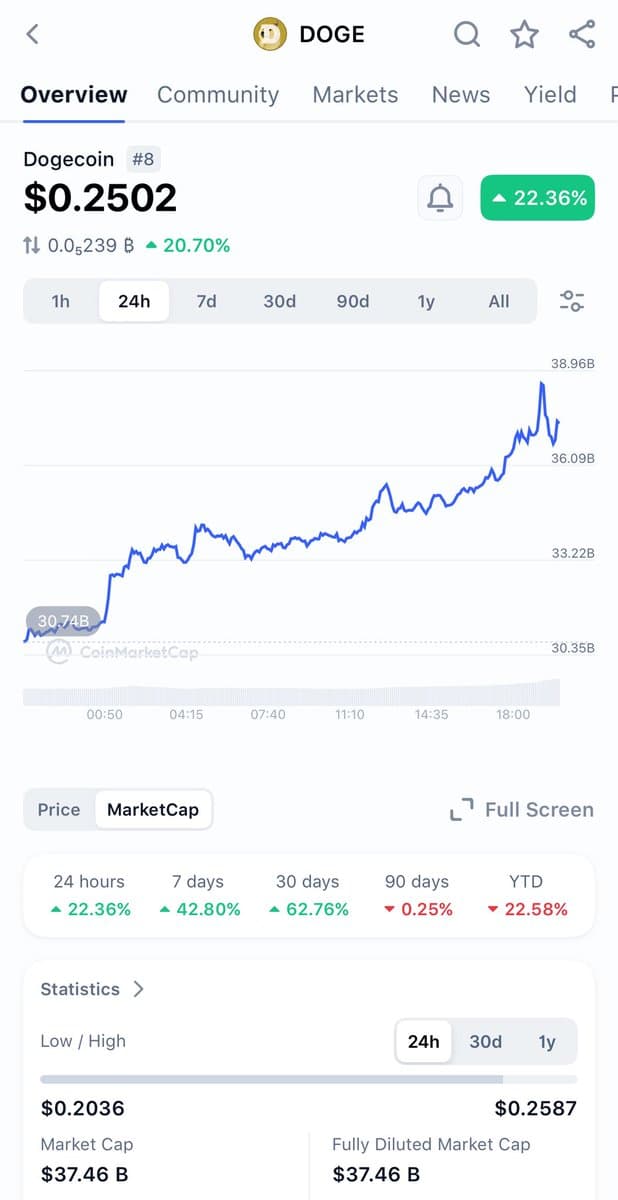Tap the share icon
This screenshot has height=1200, width=618.
[582, 34]
